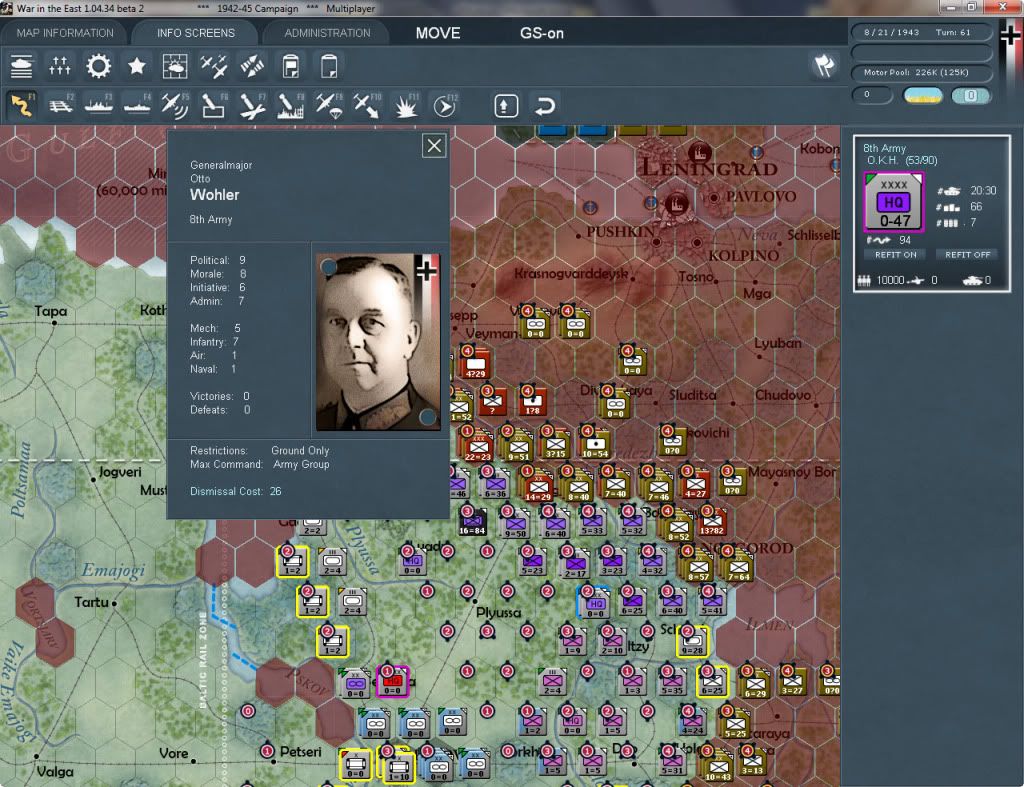The height and width of the screenshot is (787, 1024).
Task: Open the production gear icon
Action: coord(99,66)
